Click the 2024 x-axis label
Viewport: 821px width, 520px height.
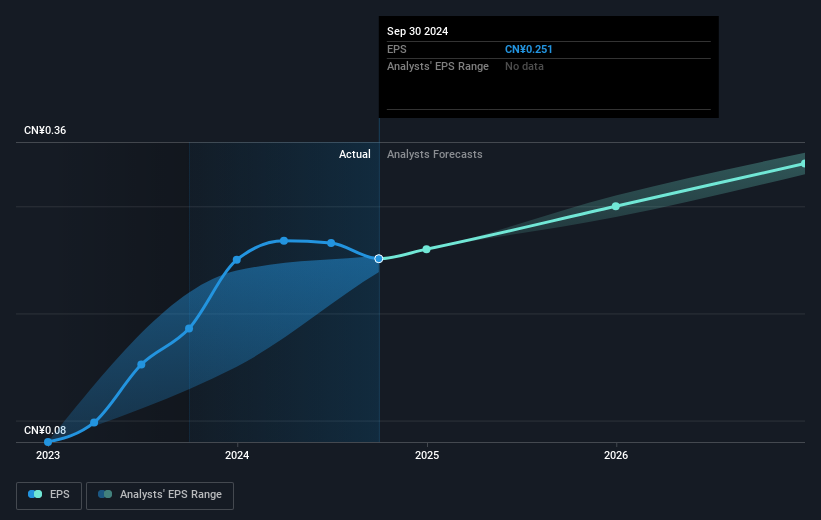237,456
